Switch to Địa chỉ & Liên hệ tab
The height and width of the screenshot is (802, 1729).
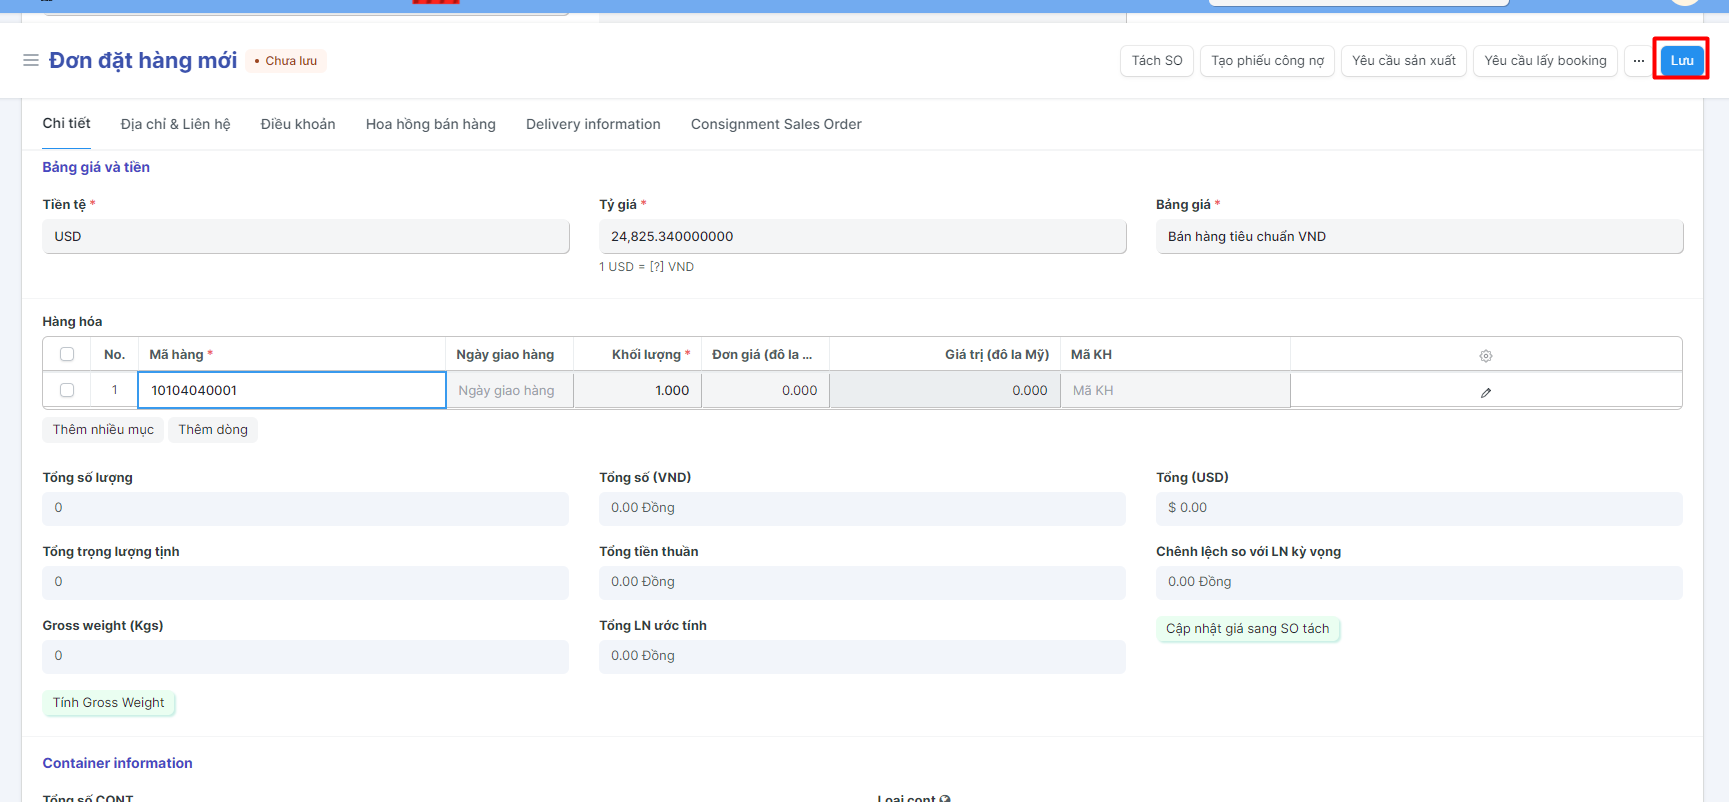pos(175,124)
